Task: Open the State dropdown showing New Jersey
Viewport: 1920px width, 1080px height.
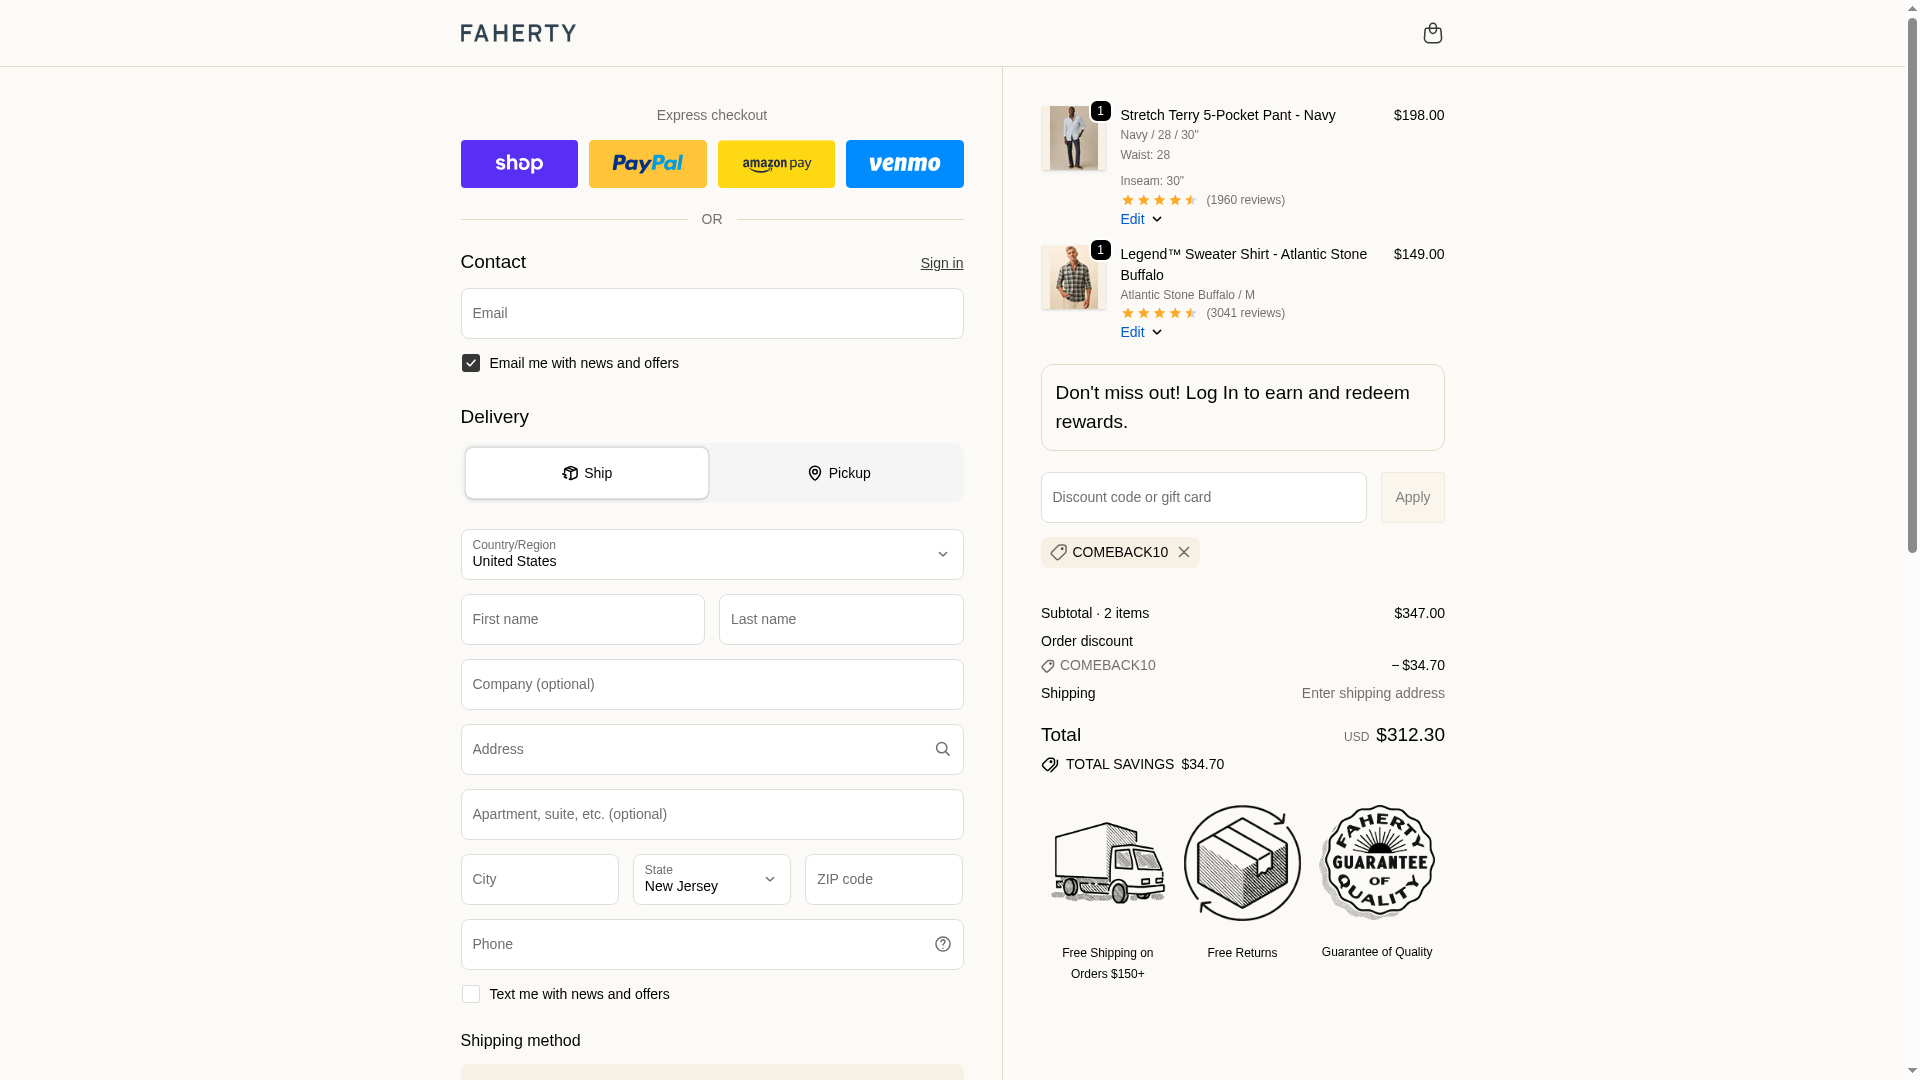Action: [712, 880]
